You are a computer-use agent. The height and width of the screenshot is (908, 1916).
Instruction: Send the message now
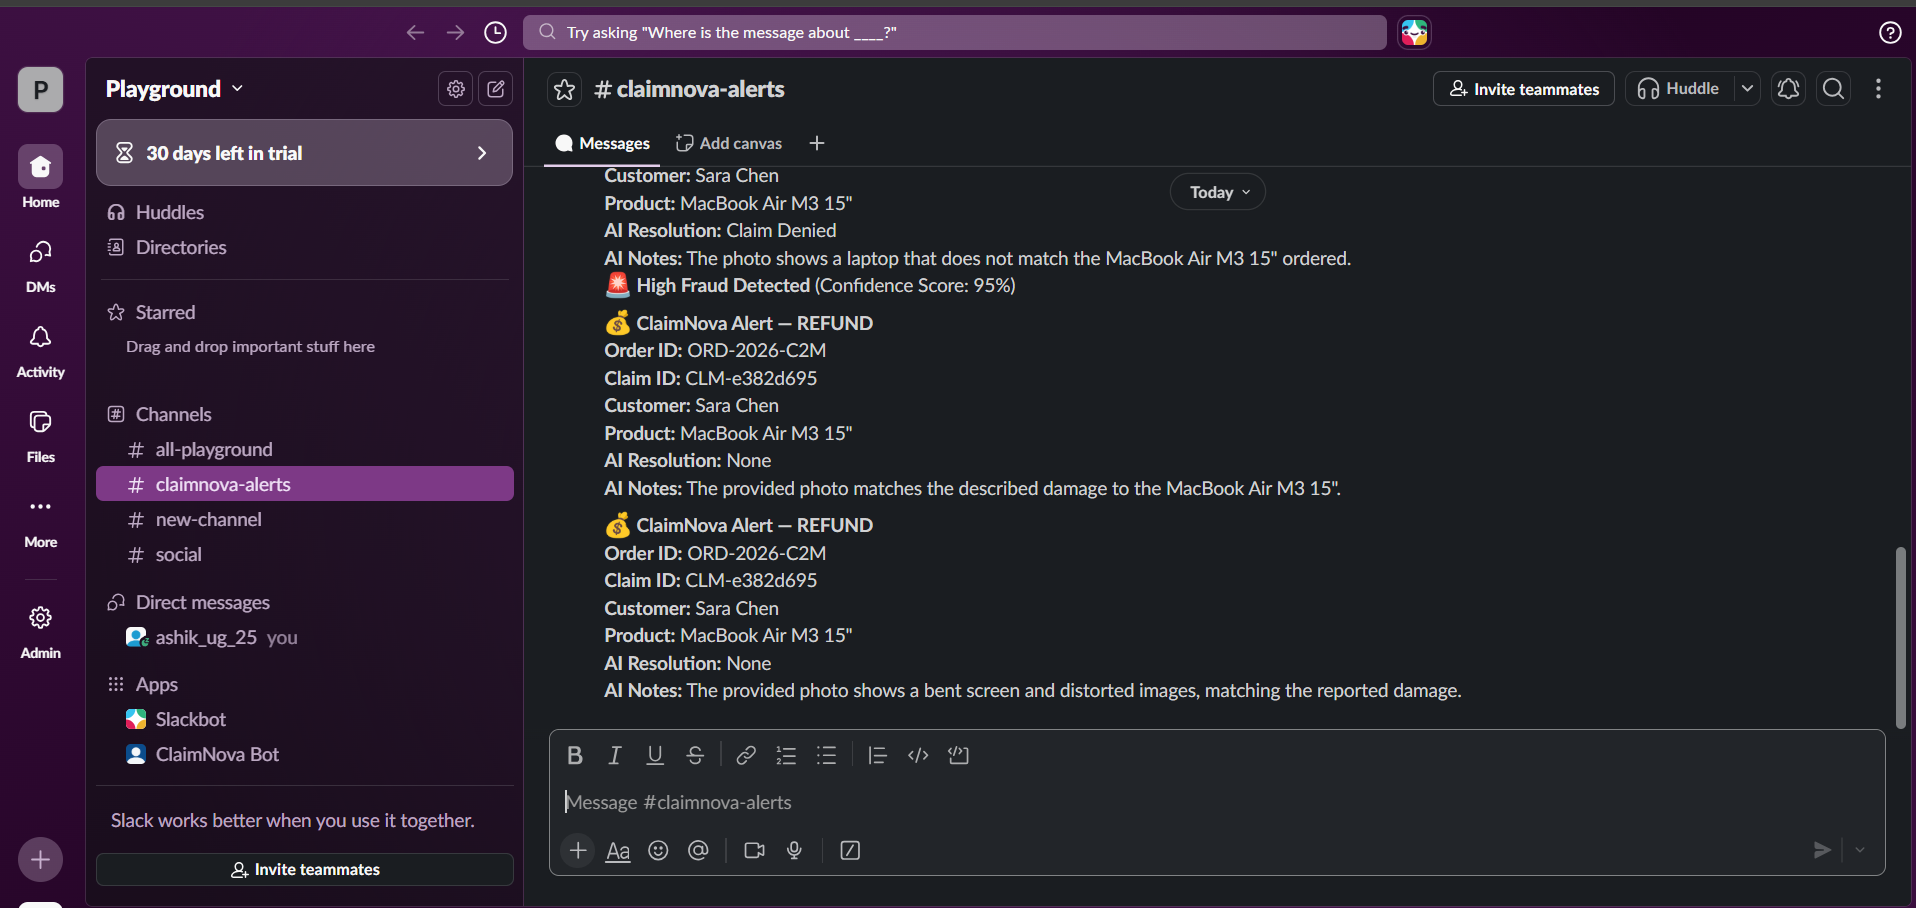(1822, 850)
